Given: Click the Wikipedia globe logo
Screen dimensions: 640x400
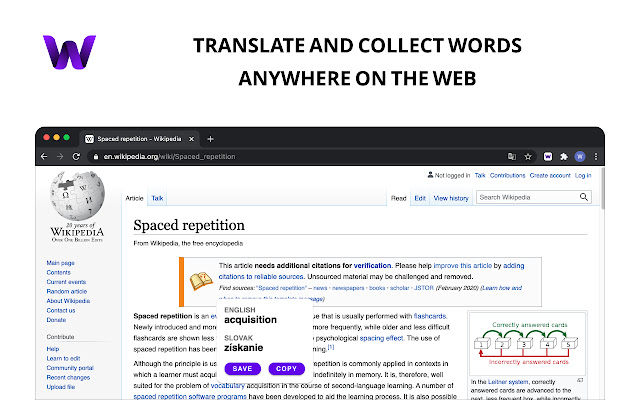Looking at the screenshot, I should coord(77,196).
